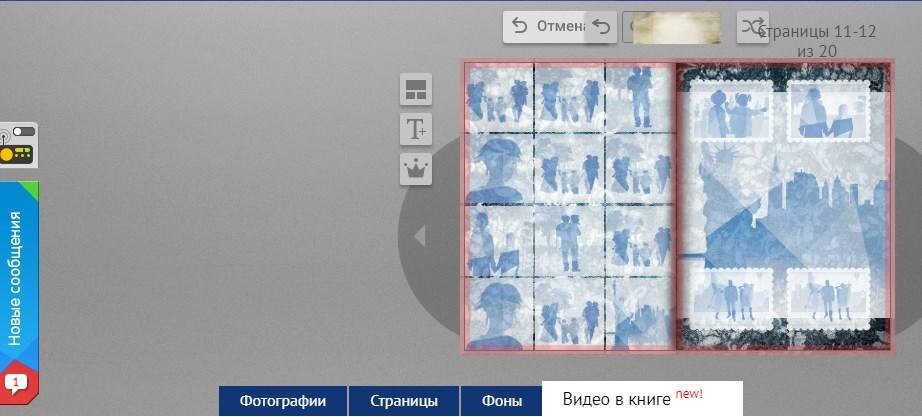
Task: Open the Фоны backgrounds tab
Action: pyautogui.click(x=501, y=401)
